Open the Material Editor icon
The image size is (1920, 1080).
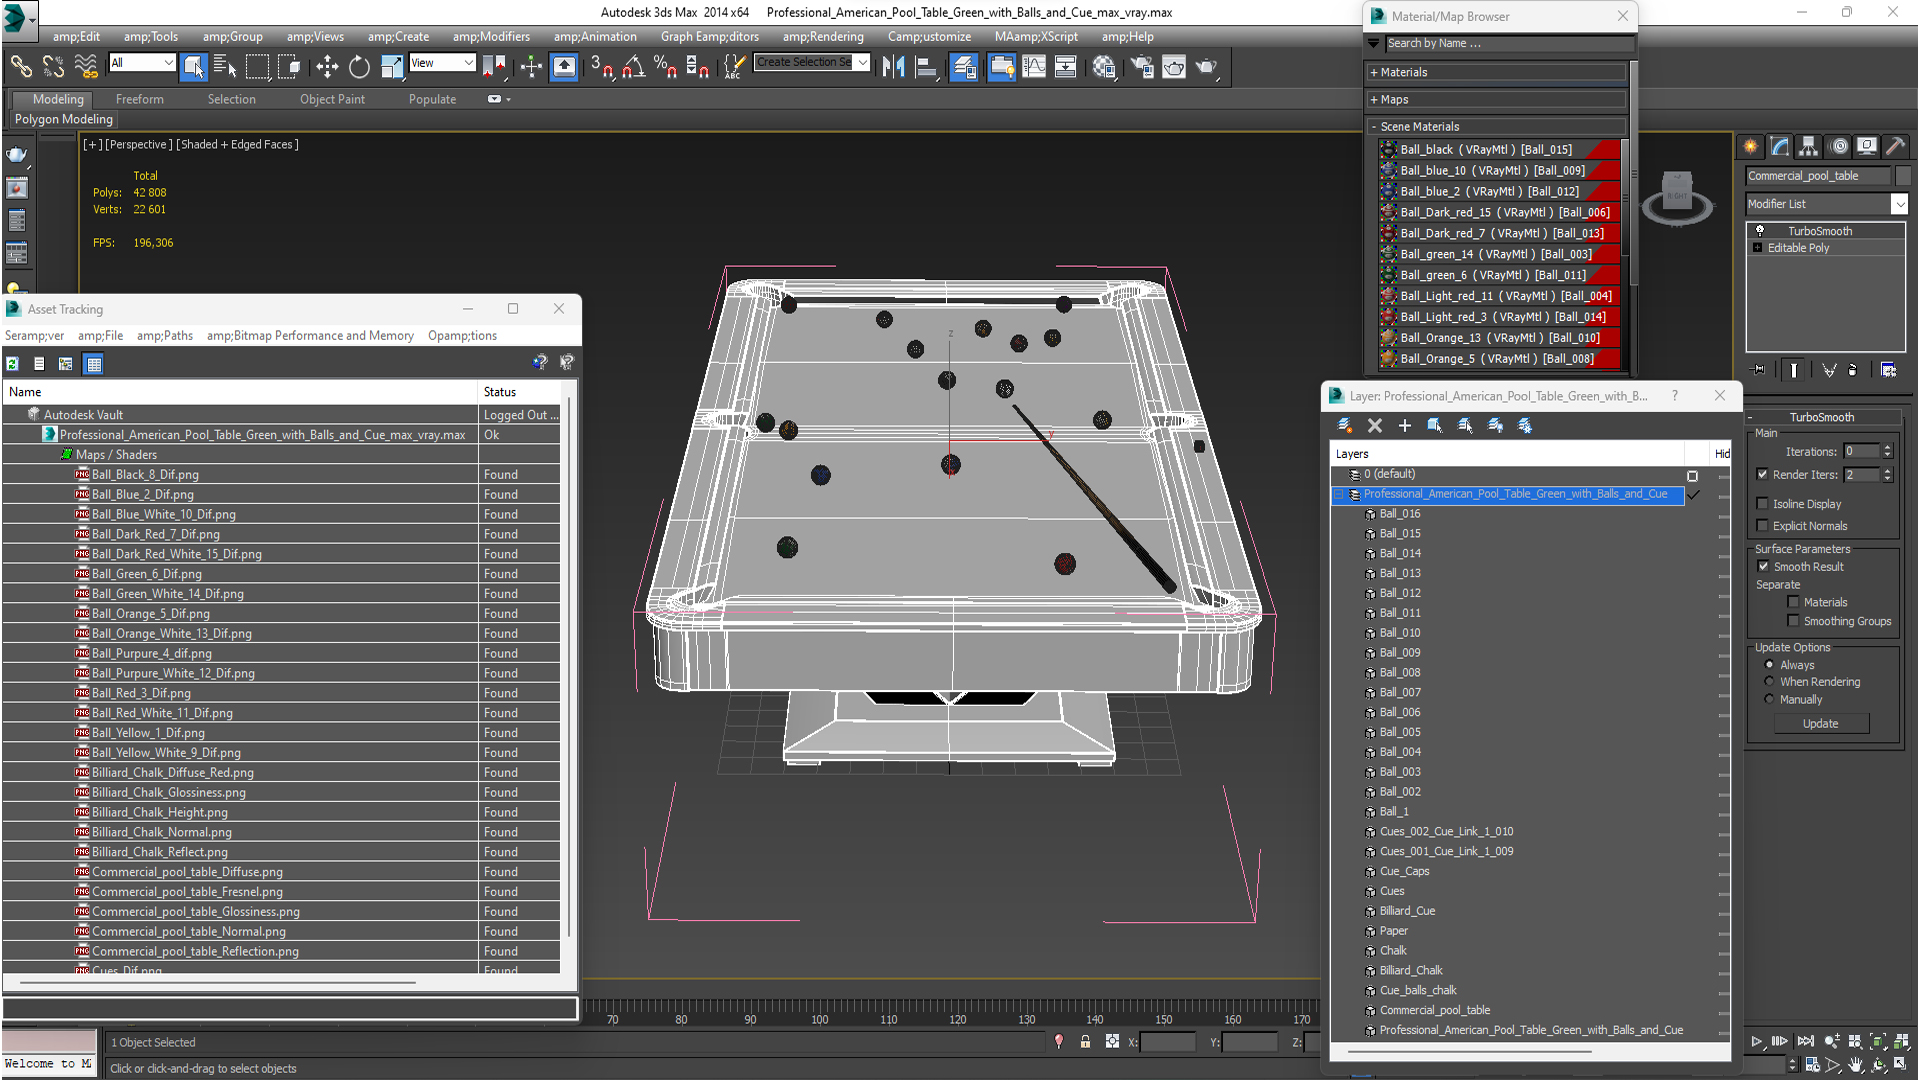click(1104, 66)
